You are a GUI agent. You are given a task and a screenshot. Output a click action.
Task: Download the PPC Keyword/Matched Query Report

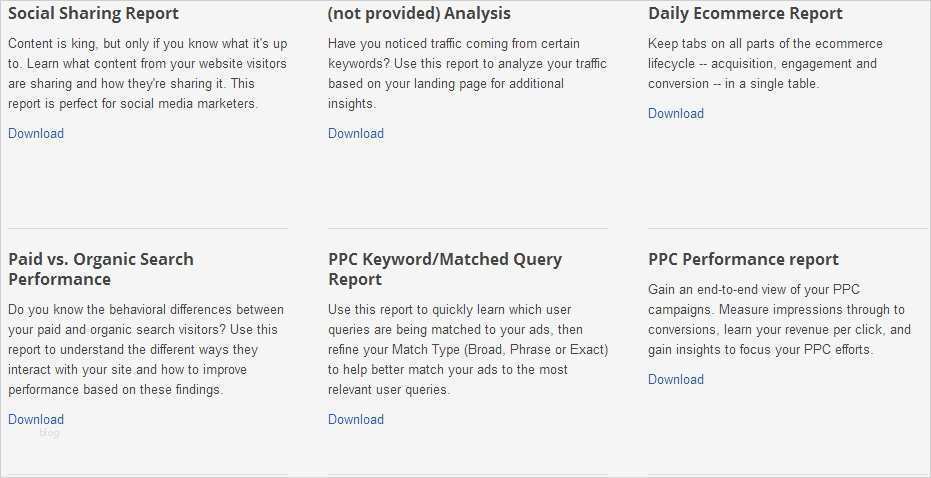(x=356, y=419)
